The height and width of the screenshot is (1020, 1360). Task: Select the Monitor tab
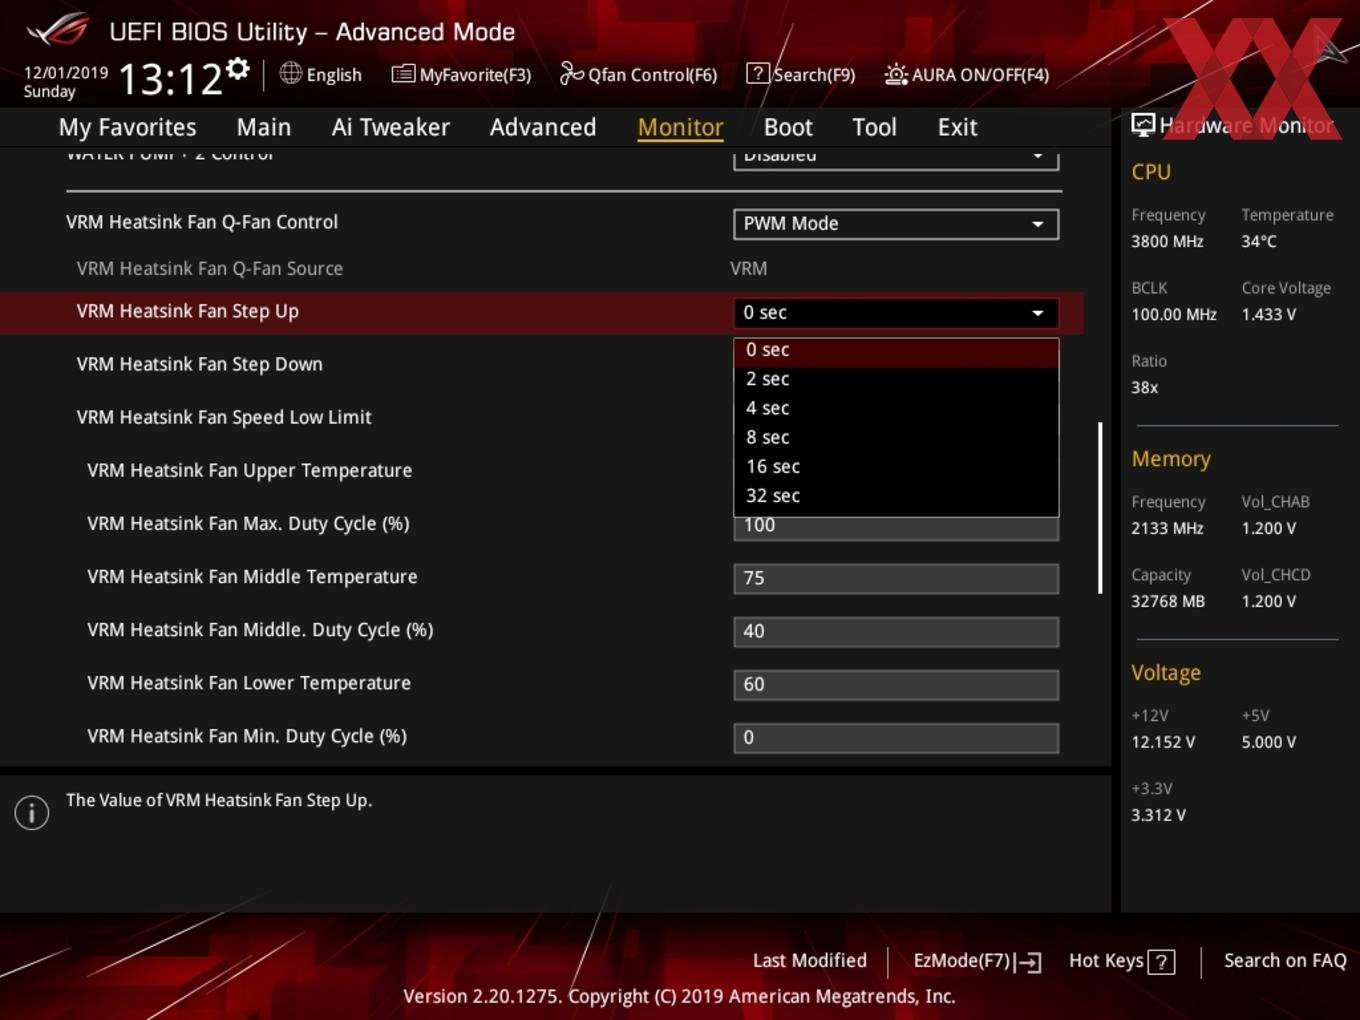tap(680, 127)
